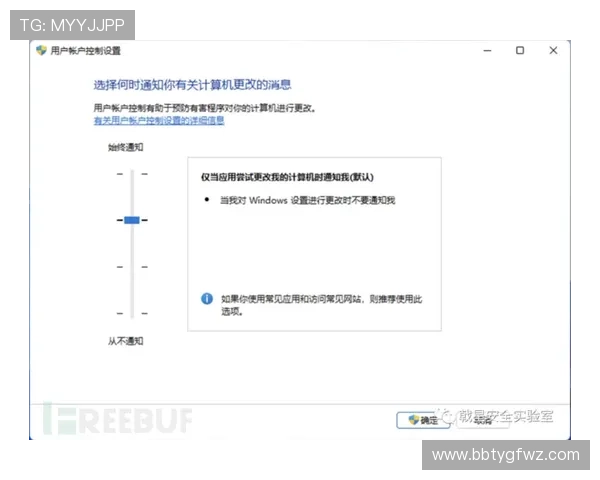Click the blue info icon in description box

coord(207,299)
